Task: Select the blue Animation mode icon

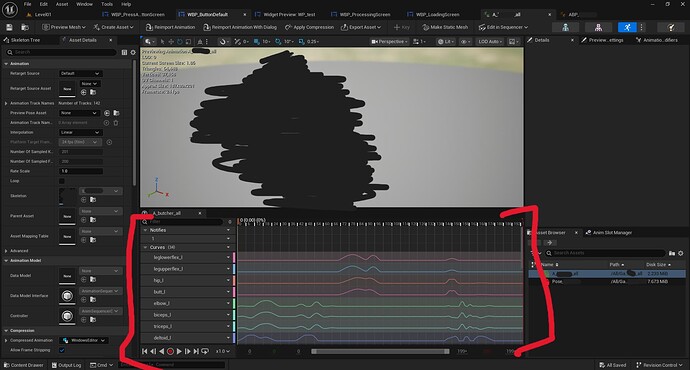Action: (627, 27)
